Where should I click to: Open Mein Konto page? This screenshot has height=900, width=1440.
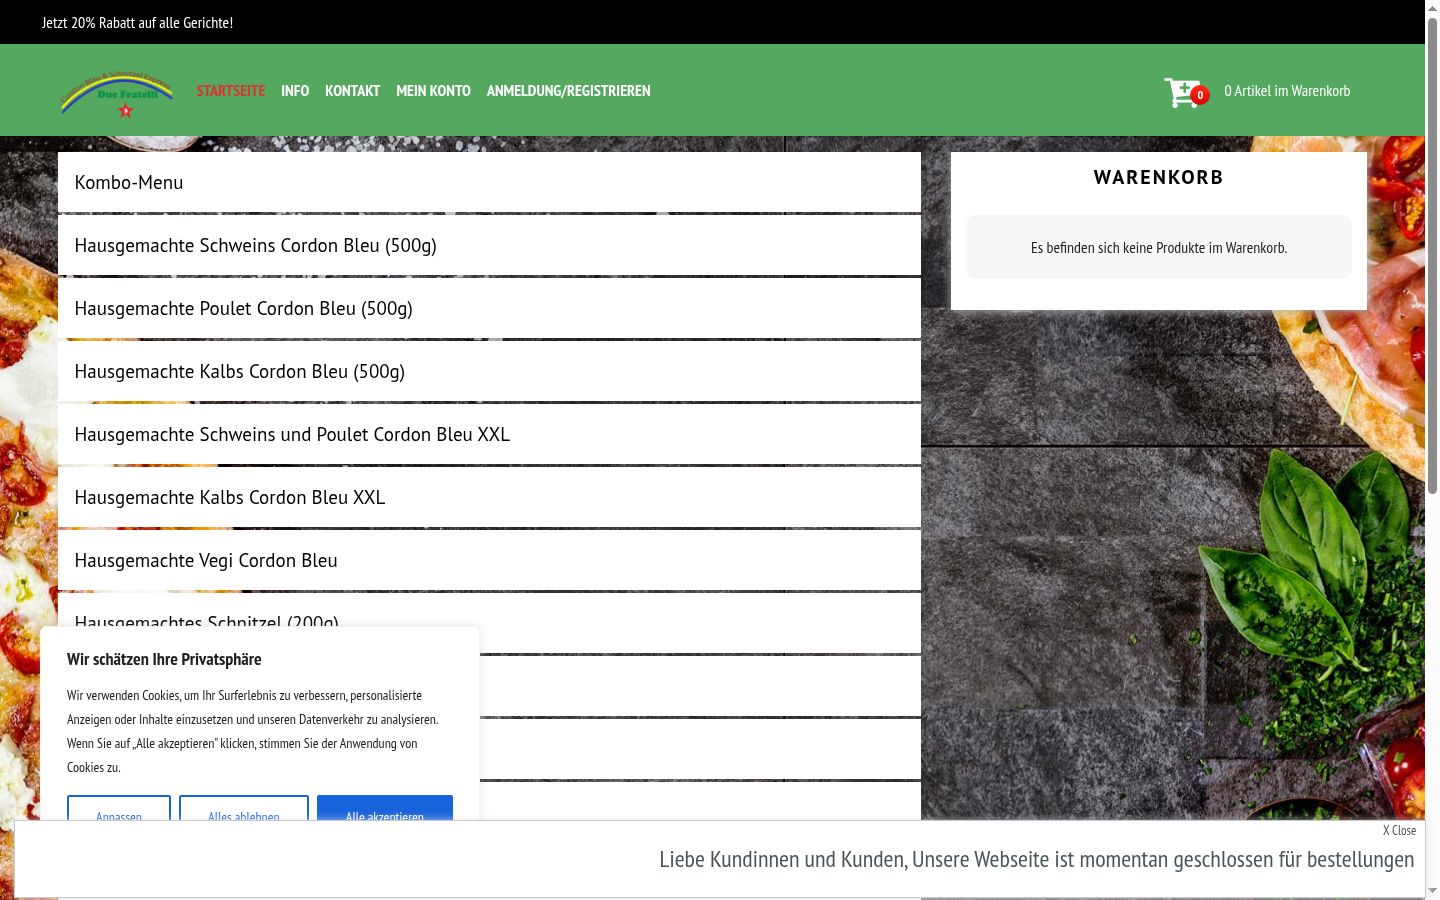coord(433,91)
